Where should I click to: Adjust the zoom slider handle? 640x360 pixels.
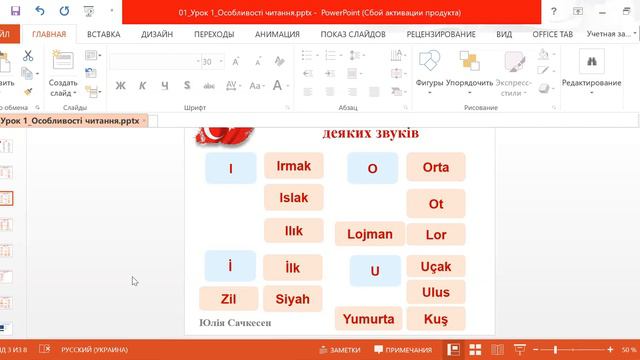click(x=555, y=350)
